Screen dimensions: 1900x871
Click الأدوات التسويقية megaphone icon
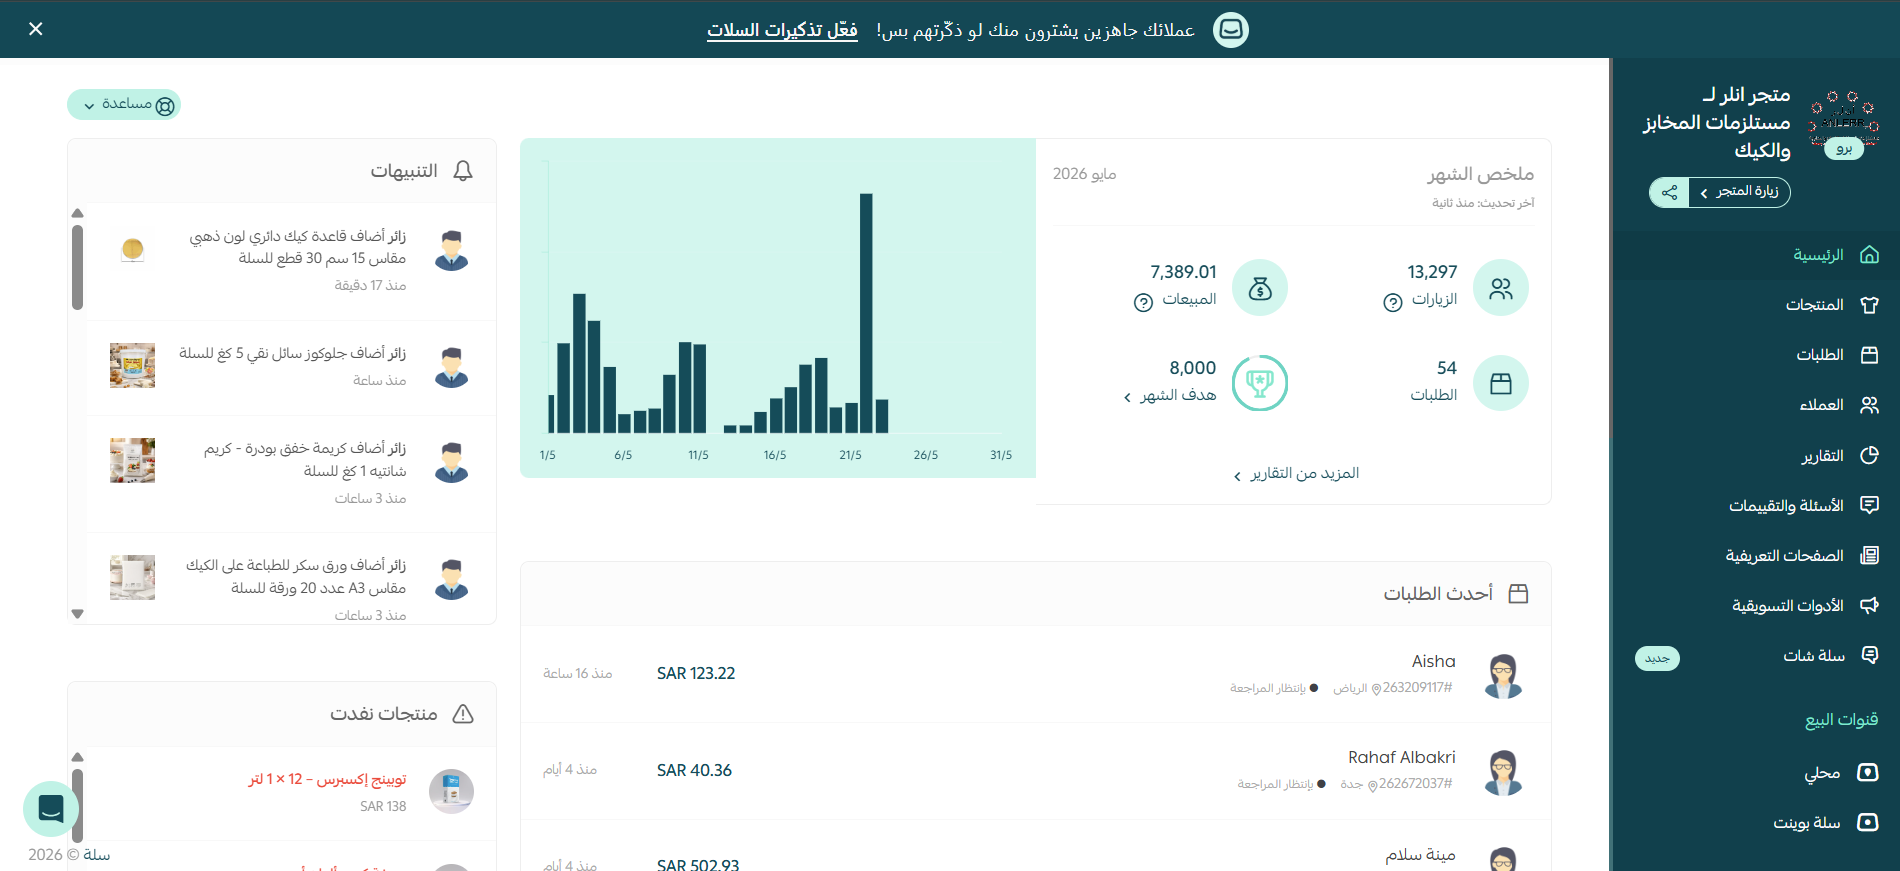tap(1869, 605)
